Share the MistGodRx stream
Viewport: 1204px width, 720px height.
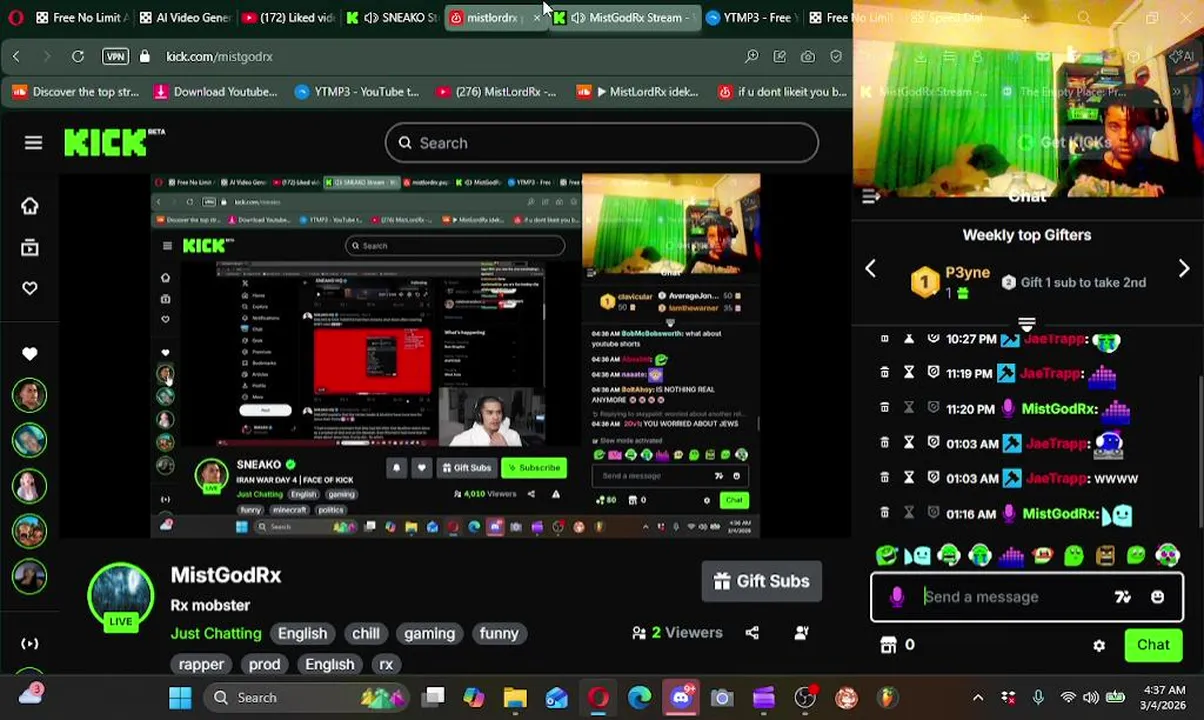click(752, 633)
